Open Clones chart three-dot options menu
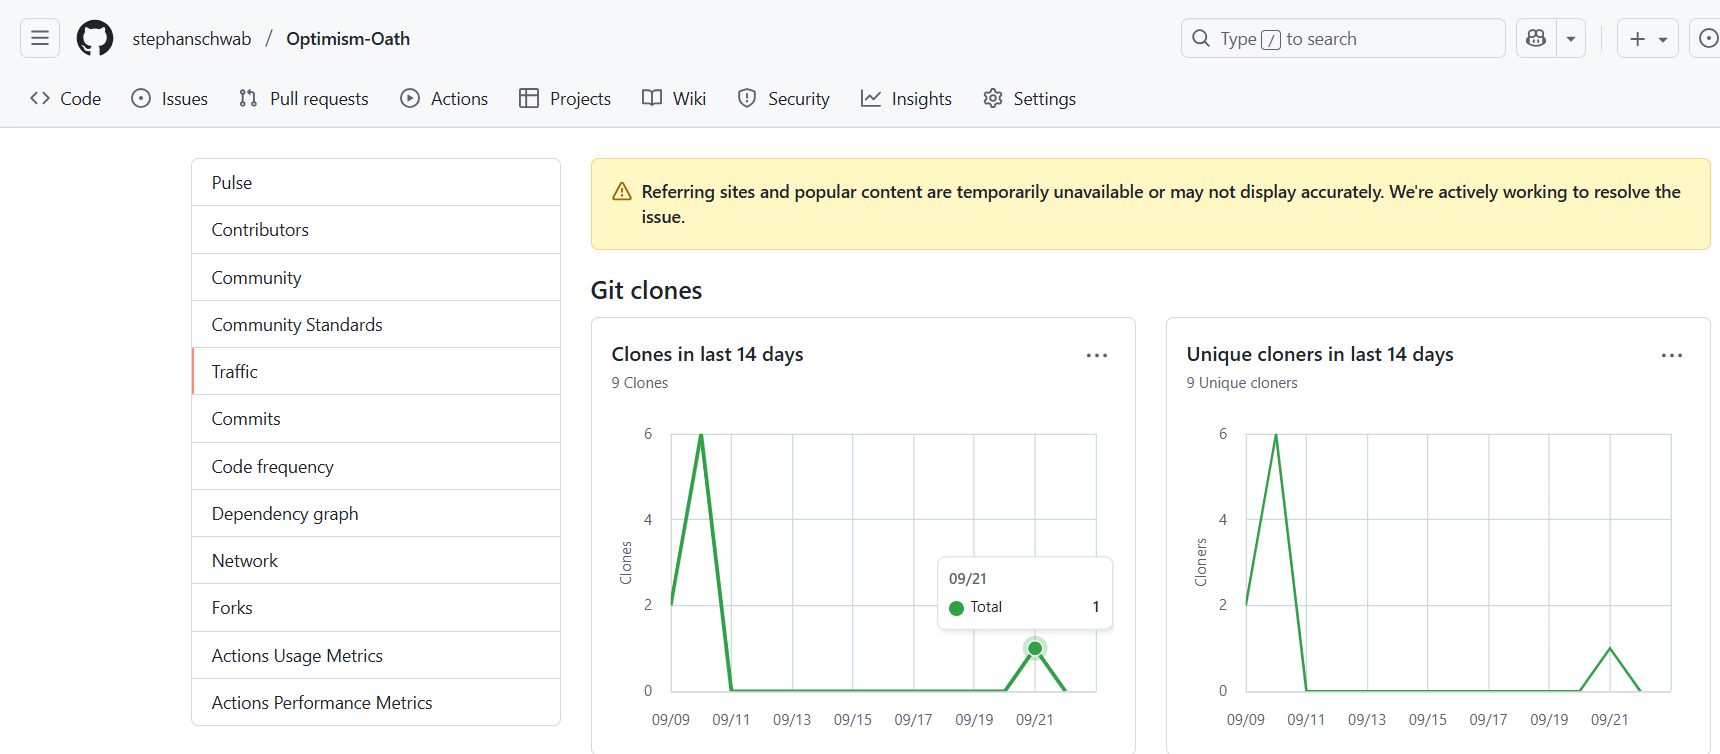This screenshot has height=754, width=1720. coord(1097,356)
